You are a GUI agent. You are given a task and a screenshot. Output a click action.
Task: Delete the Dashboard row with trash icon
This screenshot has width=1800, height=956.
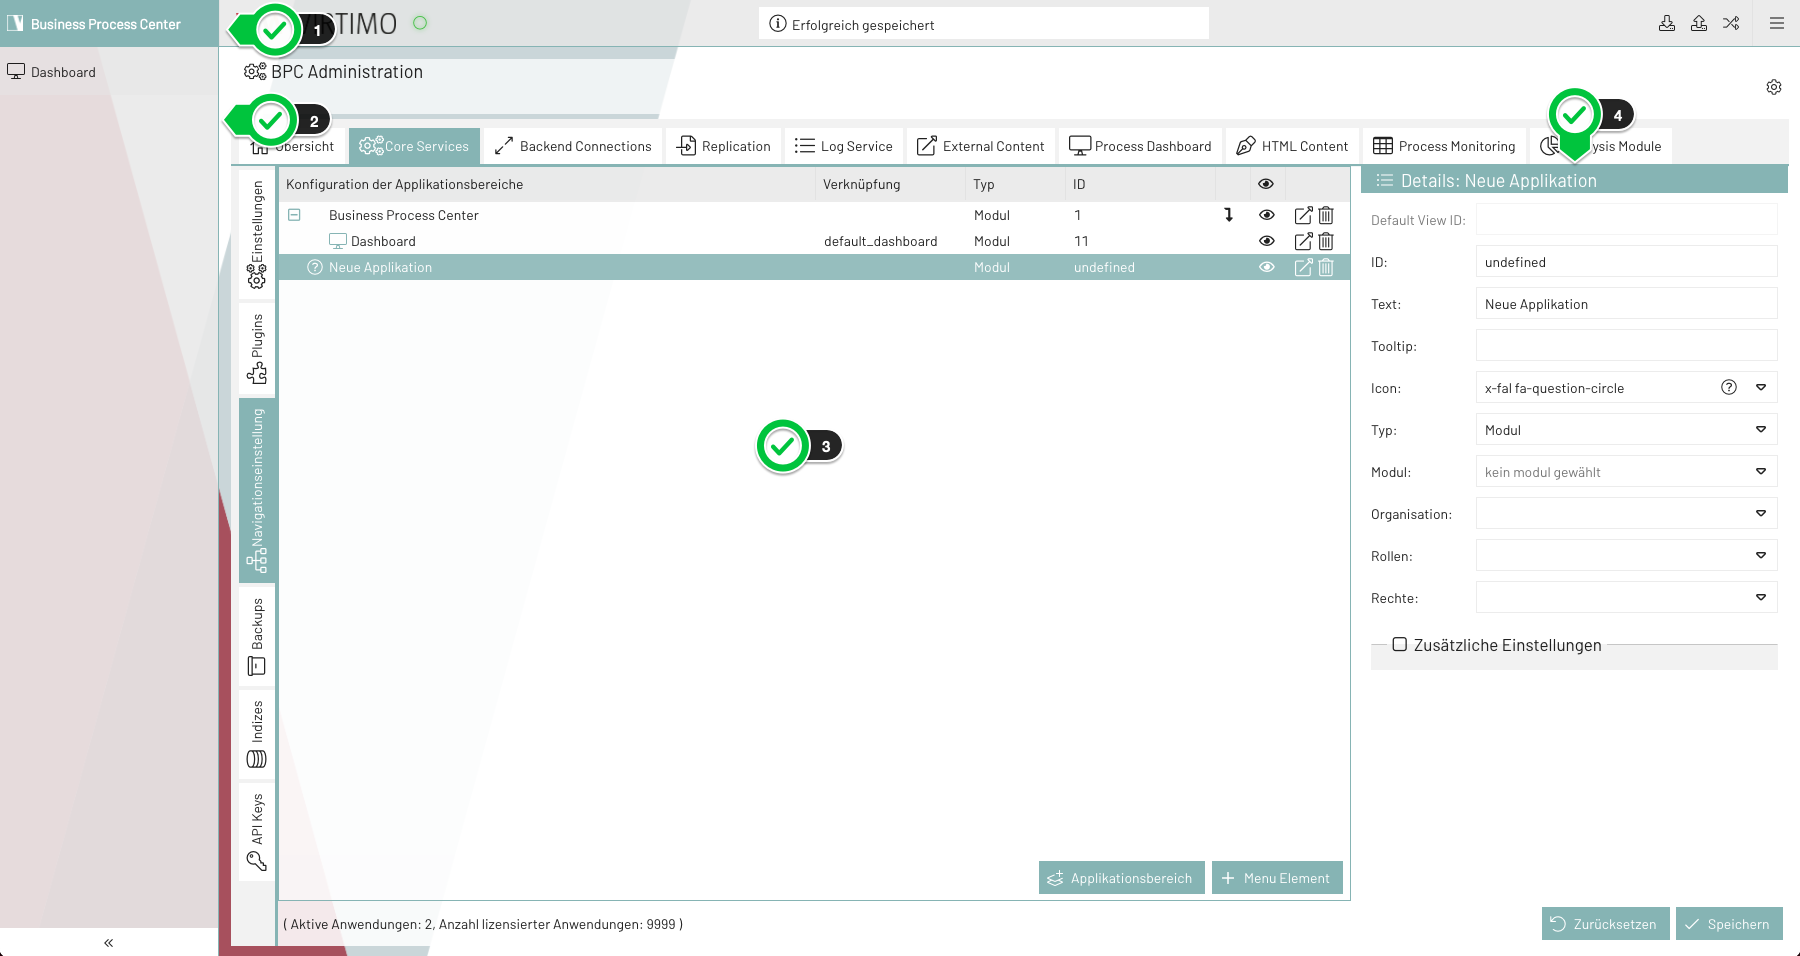[1326, 241]
